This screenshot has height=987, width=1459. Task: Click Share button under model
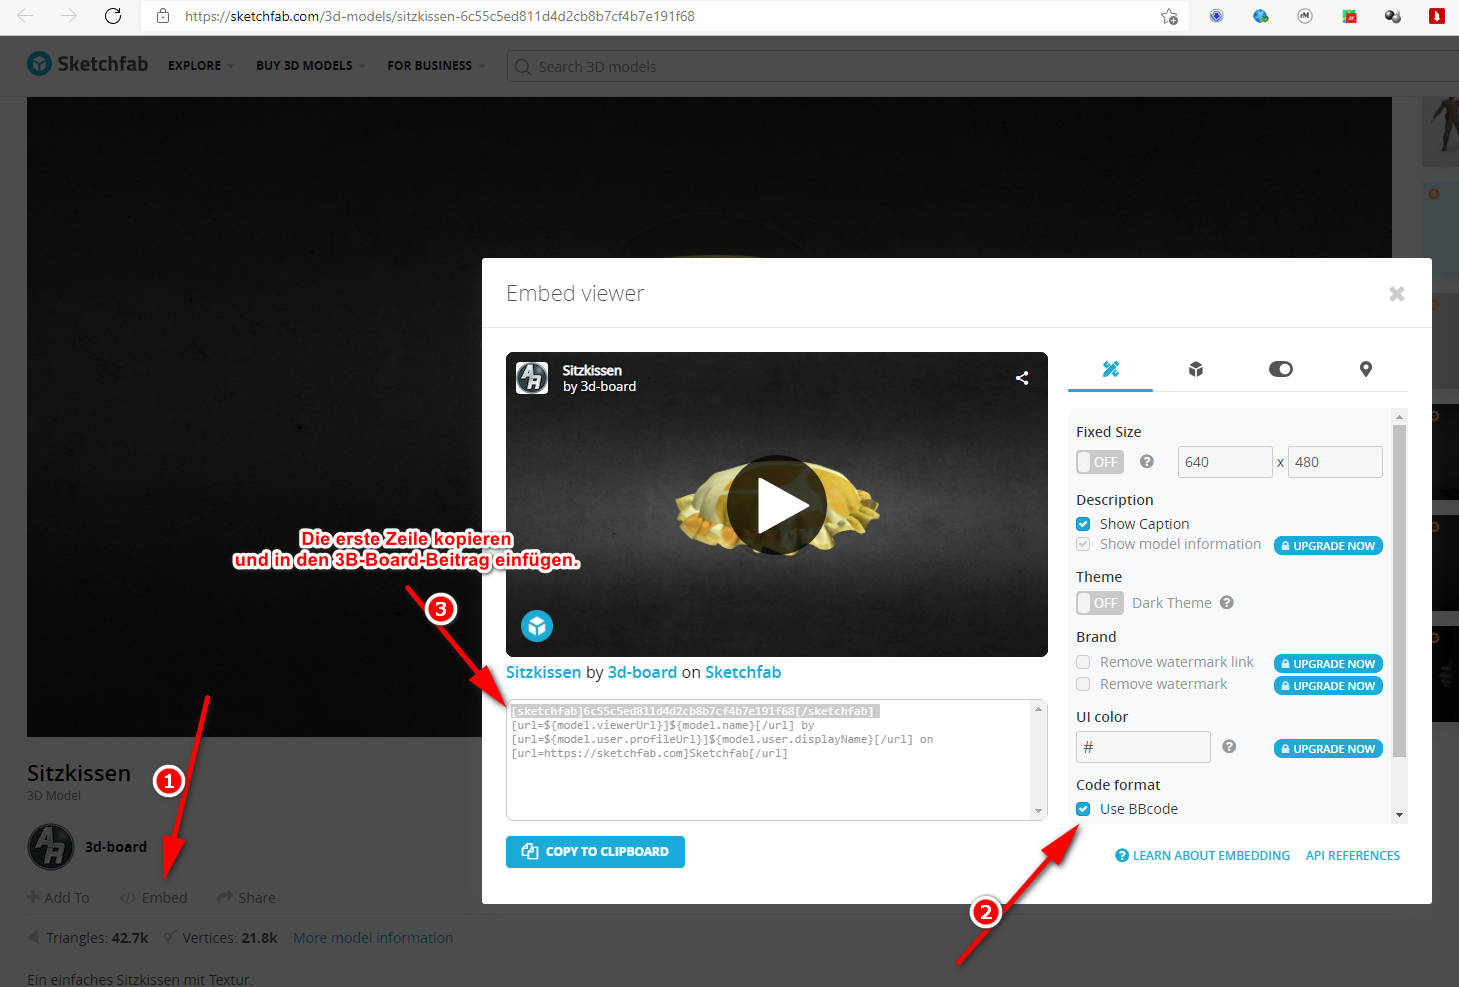246,898
